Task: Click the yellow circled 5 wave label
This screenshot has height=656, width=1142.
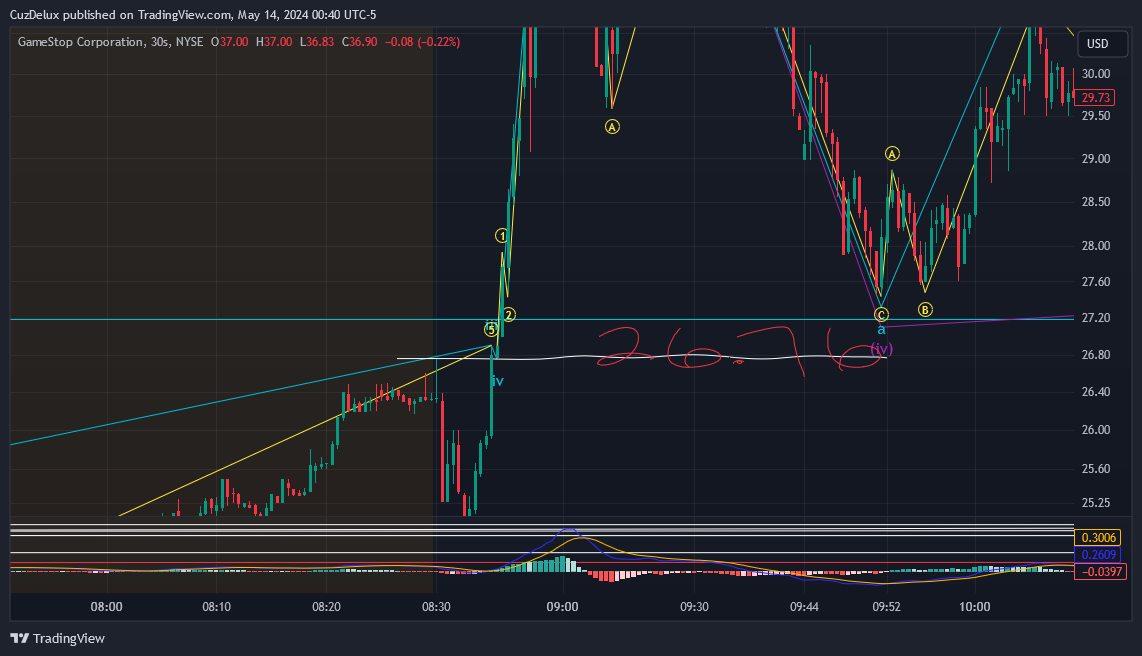Action: coord(492,329)
